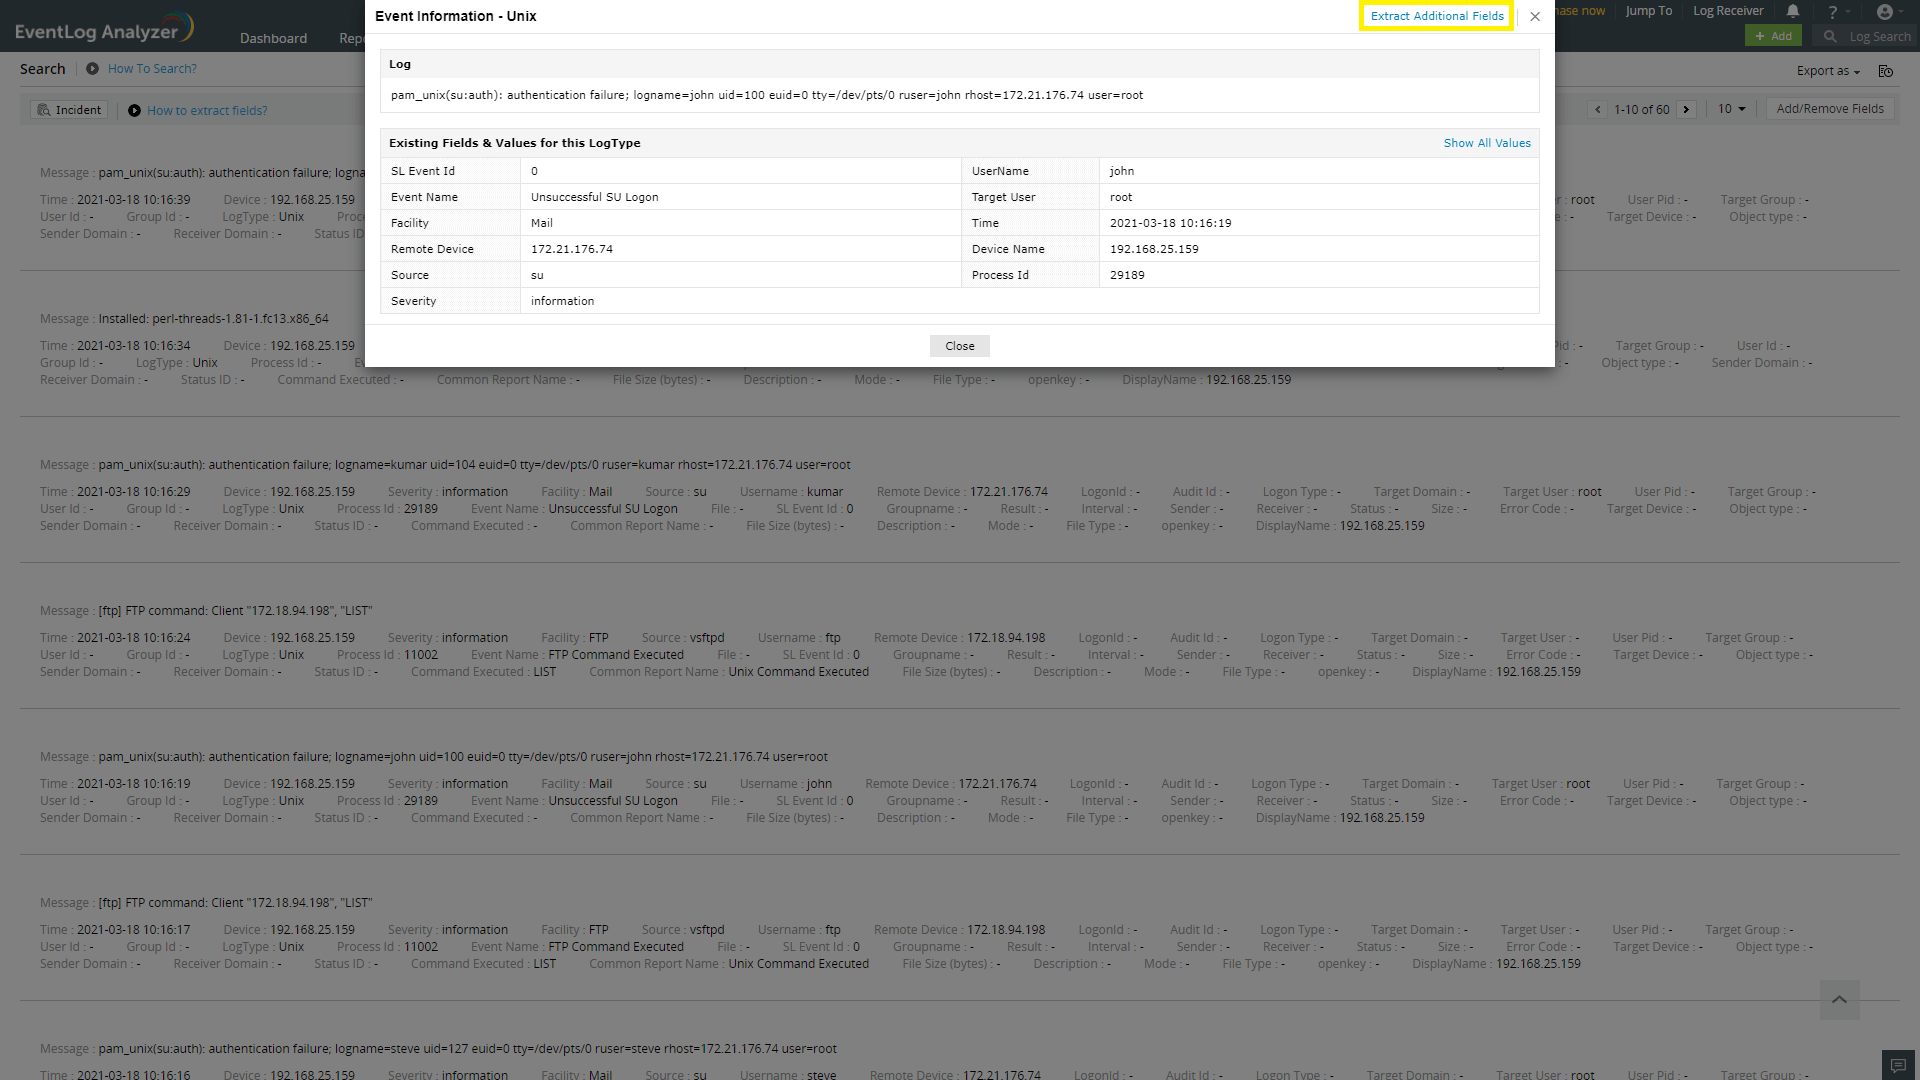
Task: Click the scroll-to-top chevron
Action: [1838, 999]
